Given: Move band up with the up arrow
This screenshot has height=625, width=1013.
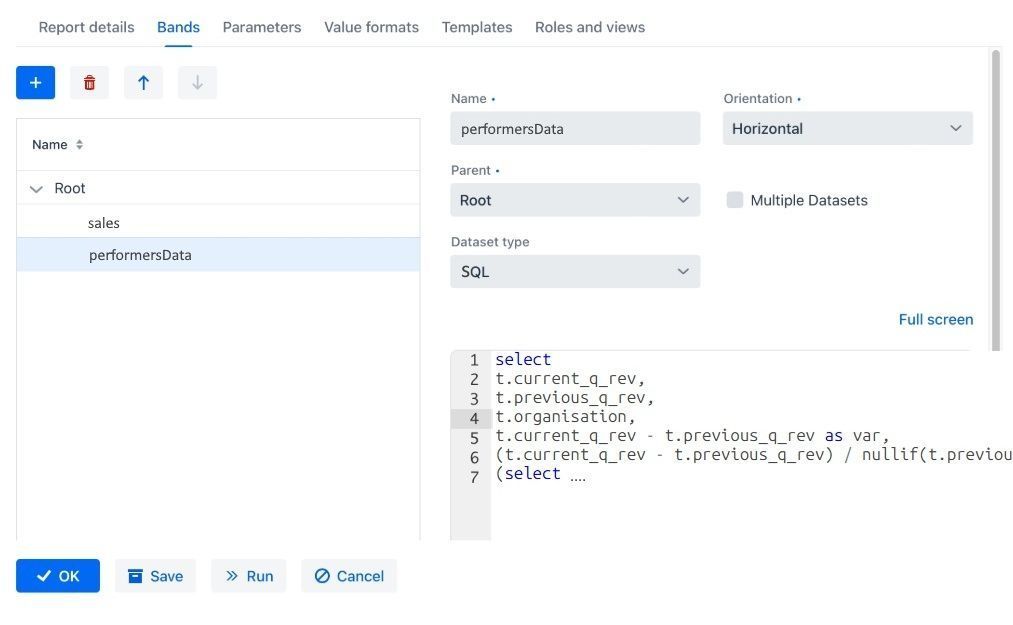Looking at the screenshot, I should tap(143, 83).
